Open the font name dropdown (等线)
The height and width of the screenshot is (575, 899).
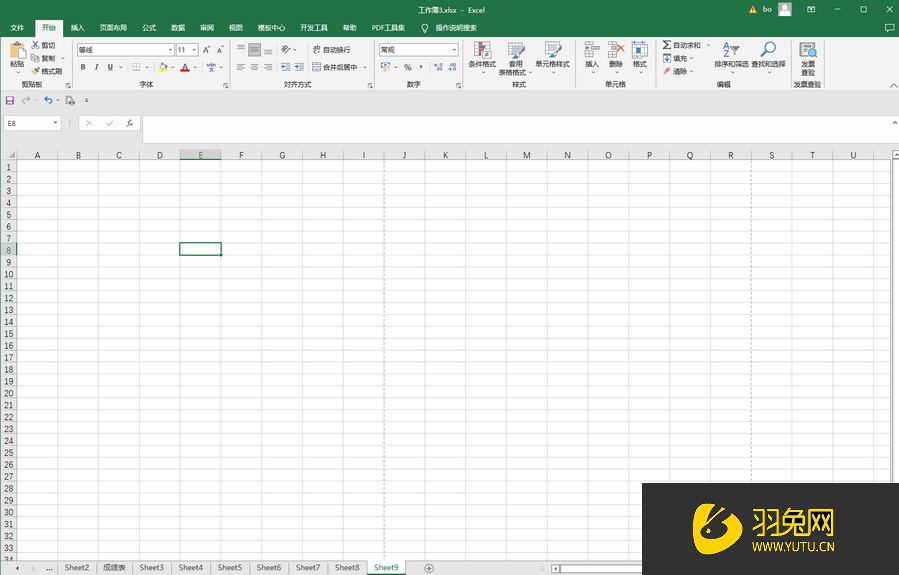click(x=170, y=49)
